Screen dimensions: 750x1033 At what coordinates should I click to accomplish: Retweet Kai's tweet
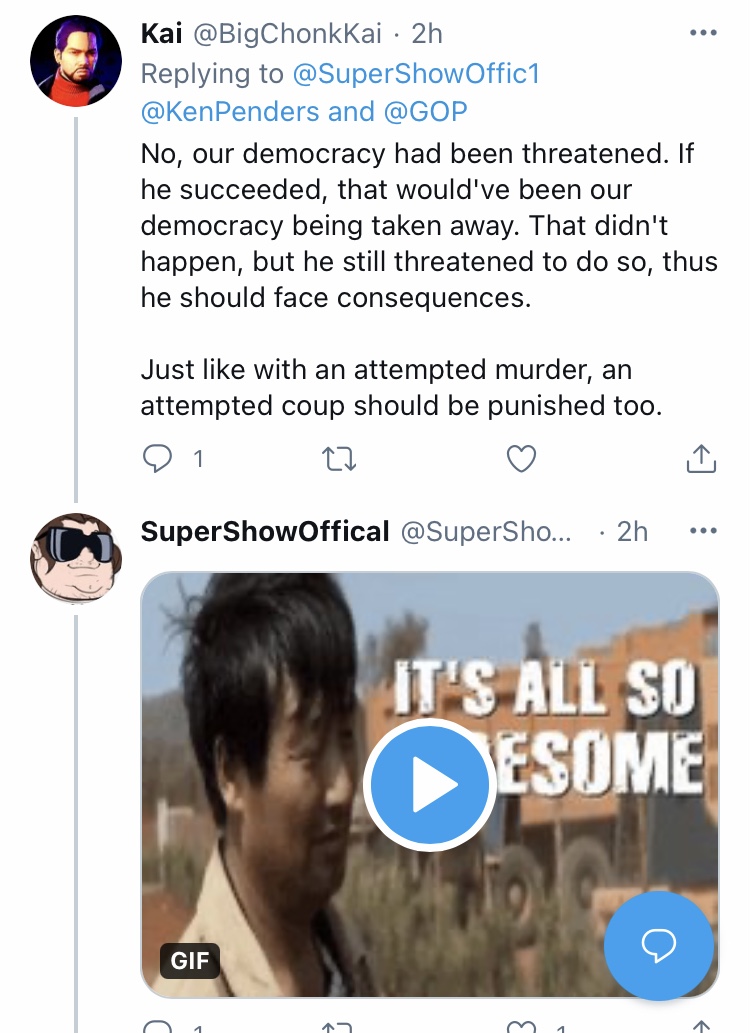(x=339, y=459)
